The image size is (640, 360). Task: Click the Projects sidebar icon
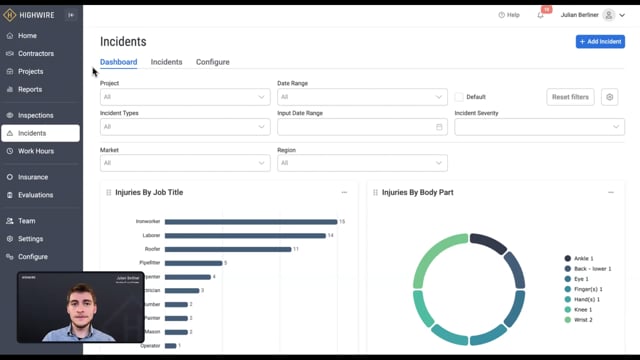click(x=10, y=71)
